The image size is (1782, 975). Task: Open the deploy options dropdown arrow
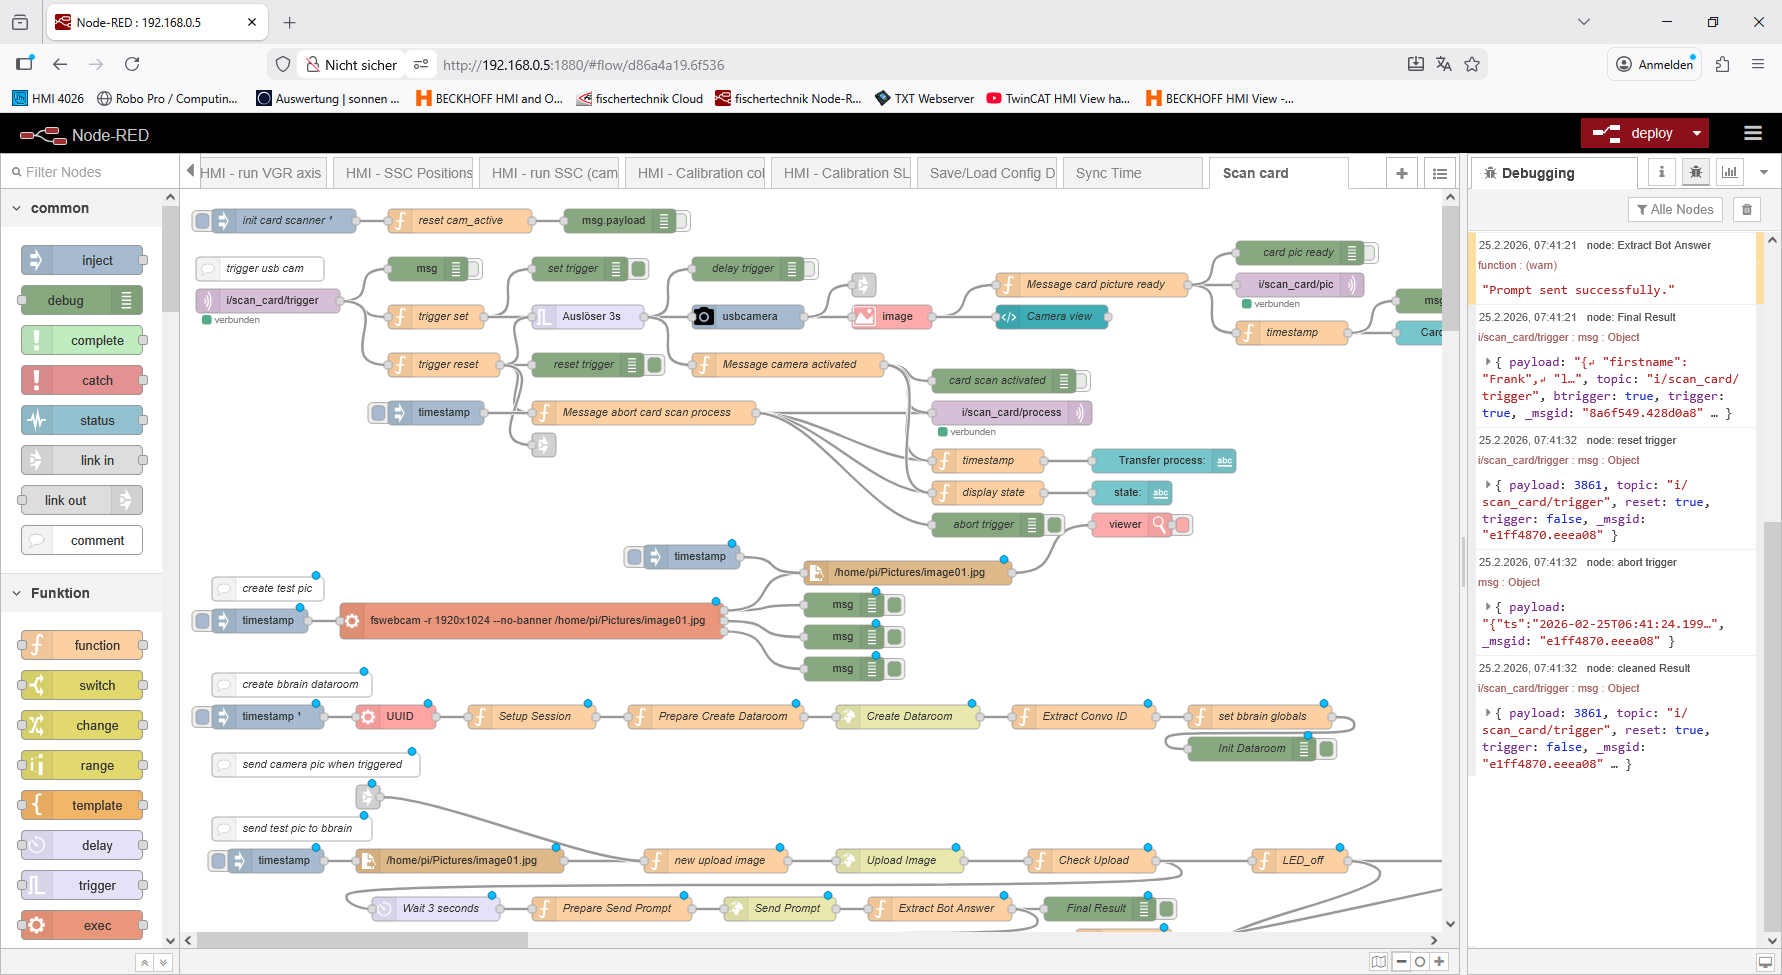1696,133
